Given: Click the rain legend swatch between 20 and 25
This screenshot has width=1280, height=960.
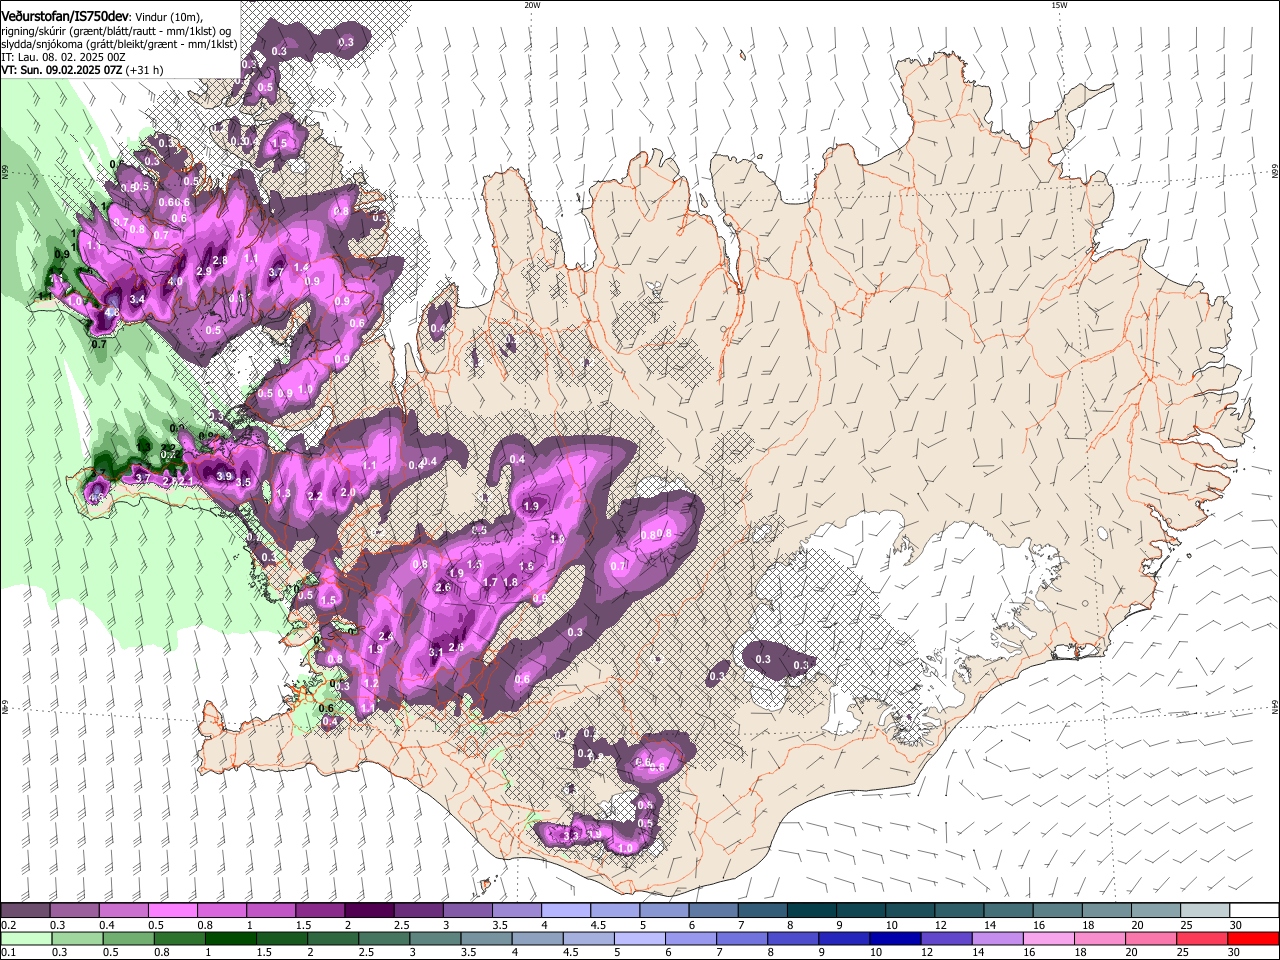Looking at the screenshot, I should [1150, 938].
